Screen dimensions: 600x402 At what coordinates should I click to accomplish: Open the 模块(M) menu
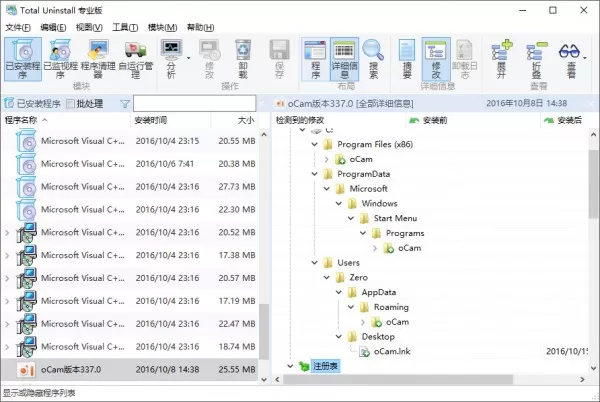tap(162, 27)
